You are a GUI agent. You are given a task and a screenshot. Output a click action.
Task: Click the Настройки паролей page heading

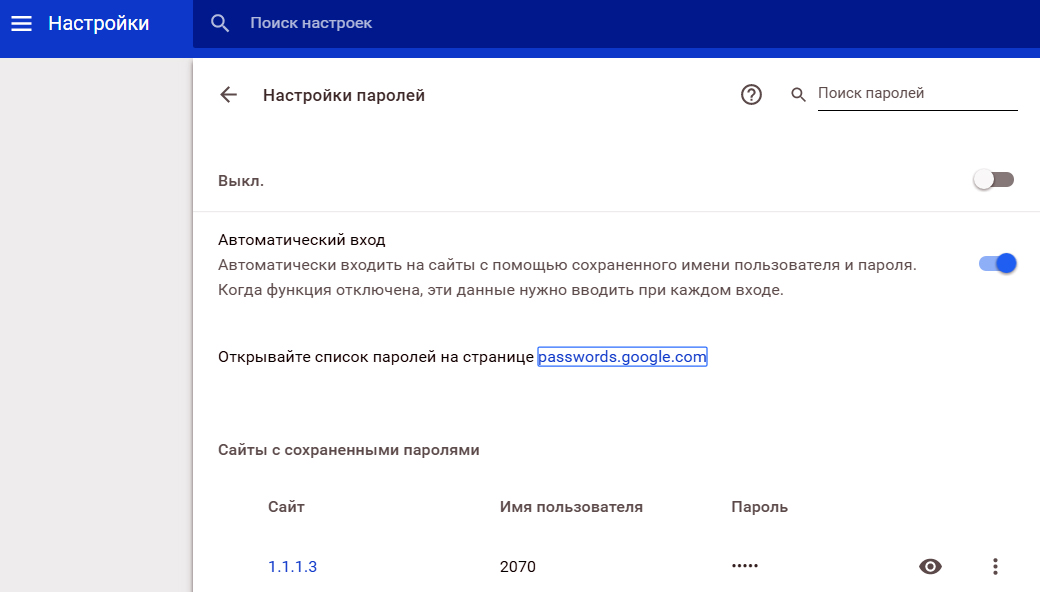pyautogui.click(x=343, y=95)
